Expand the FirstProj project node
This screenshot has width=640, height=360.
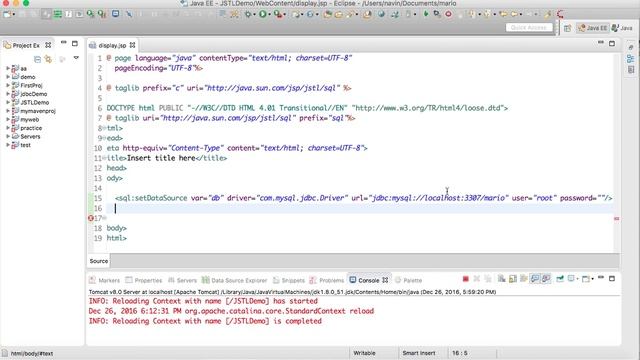click(8, 85)
